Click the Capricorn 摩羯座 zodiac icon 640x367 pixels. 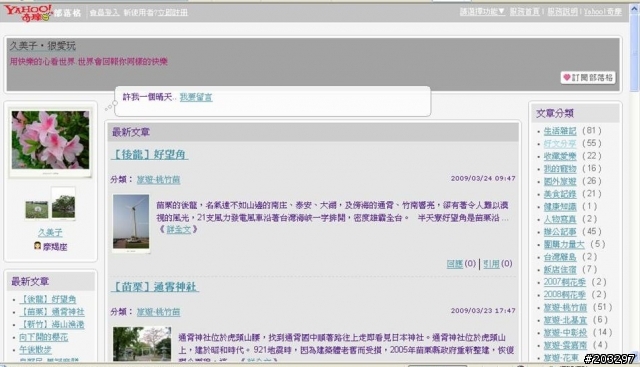tap(38, 246)
